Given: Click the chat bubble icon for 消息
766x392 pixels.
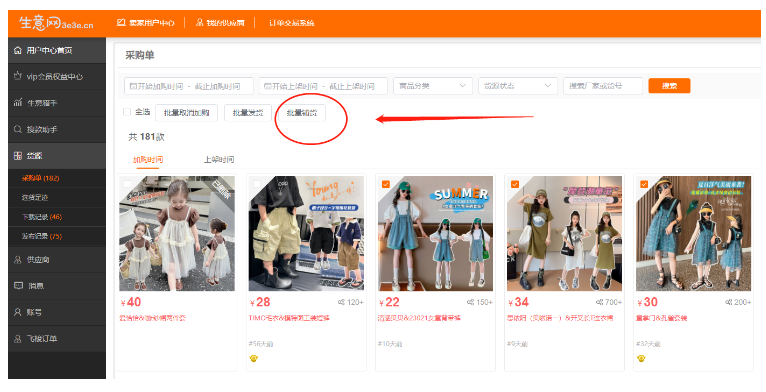Looking at the screenshot, I should (18, 286).
